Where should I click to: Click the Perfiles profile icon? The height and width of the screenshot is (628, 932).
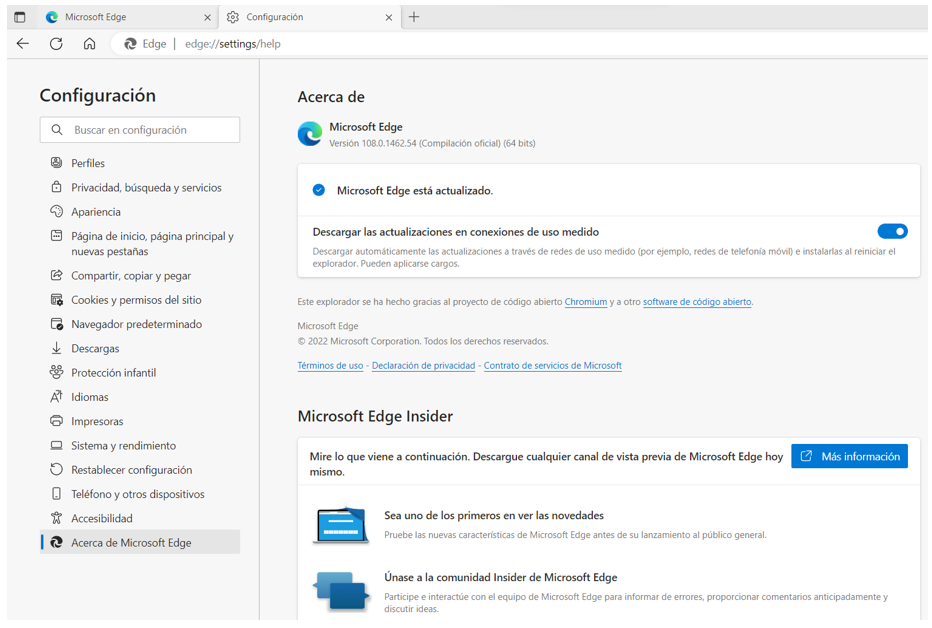click(x=56, y=163)
